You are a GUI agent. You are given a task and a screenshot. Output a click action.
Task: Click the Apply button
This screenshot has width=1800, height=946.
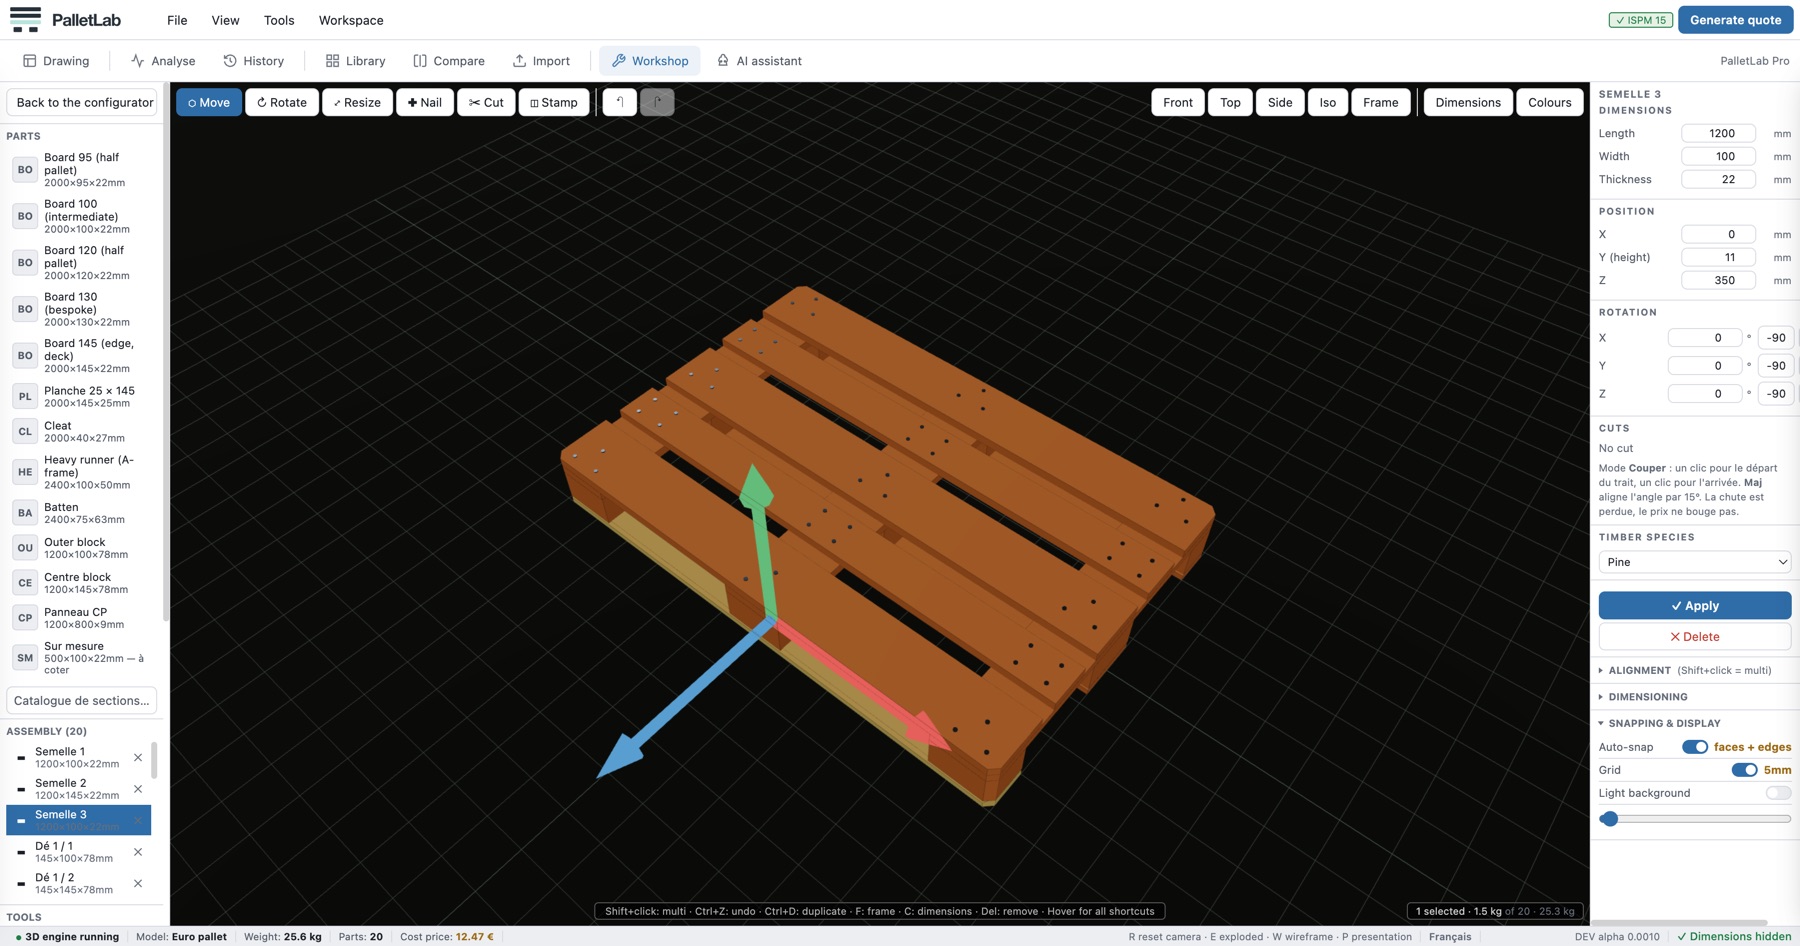pyautogui.click(x=1694, y=605)
